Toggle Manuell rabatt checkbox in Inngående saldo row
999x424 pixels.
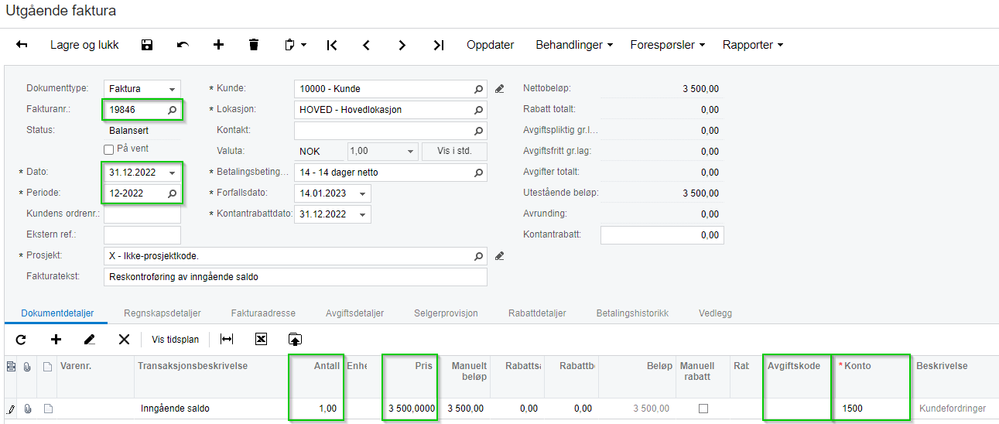(x=703, y=408)
